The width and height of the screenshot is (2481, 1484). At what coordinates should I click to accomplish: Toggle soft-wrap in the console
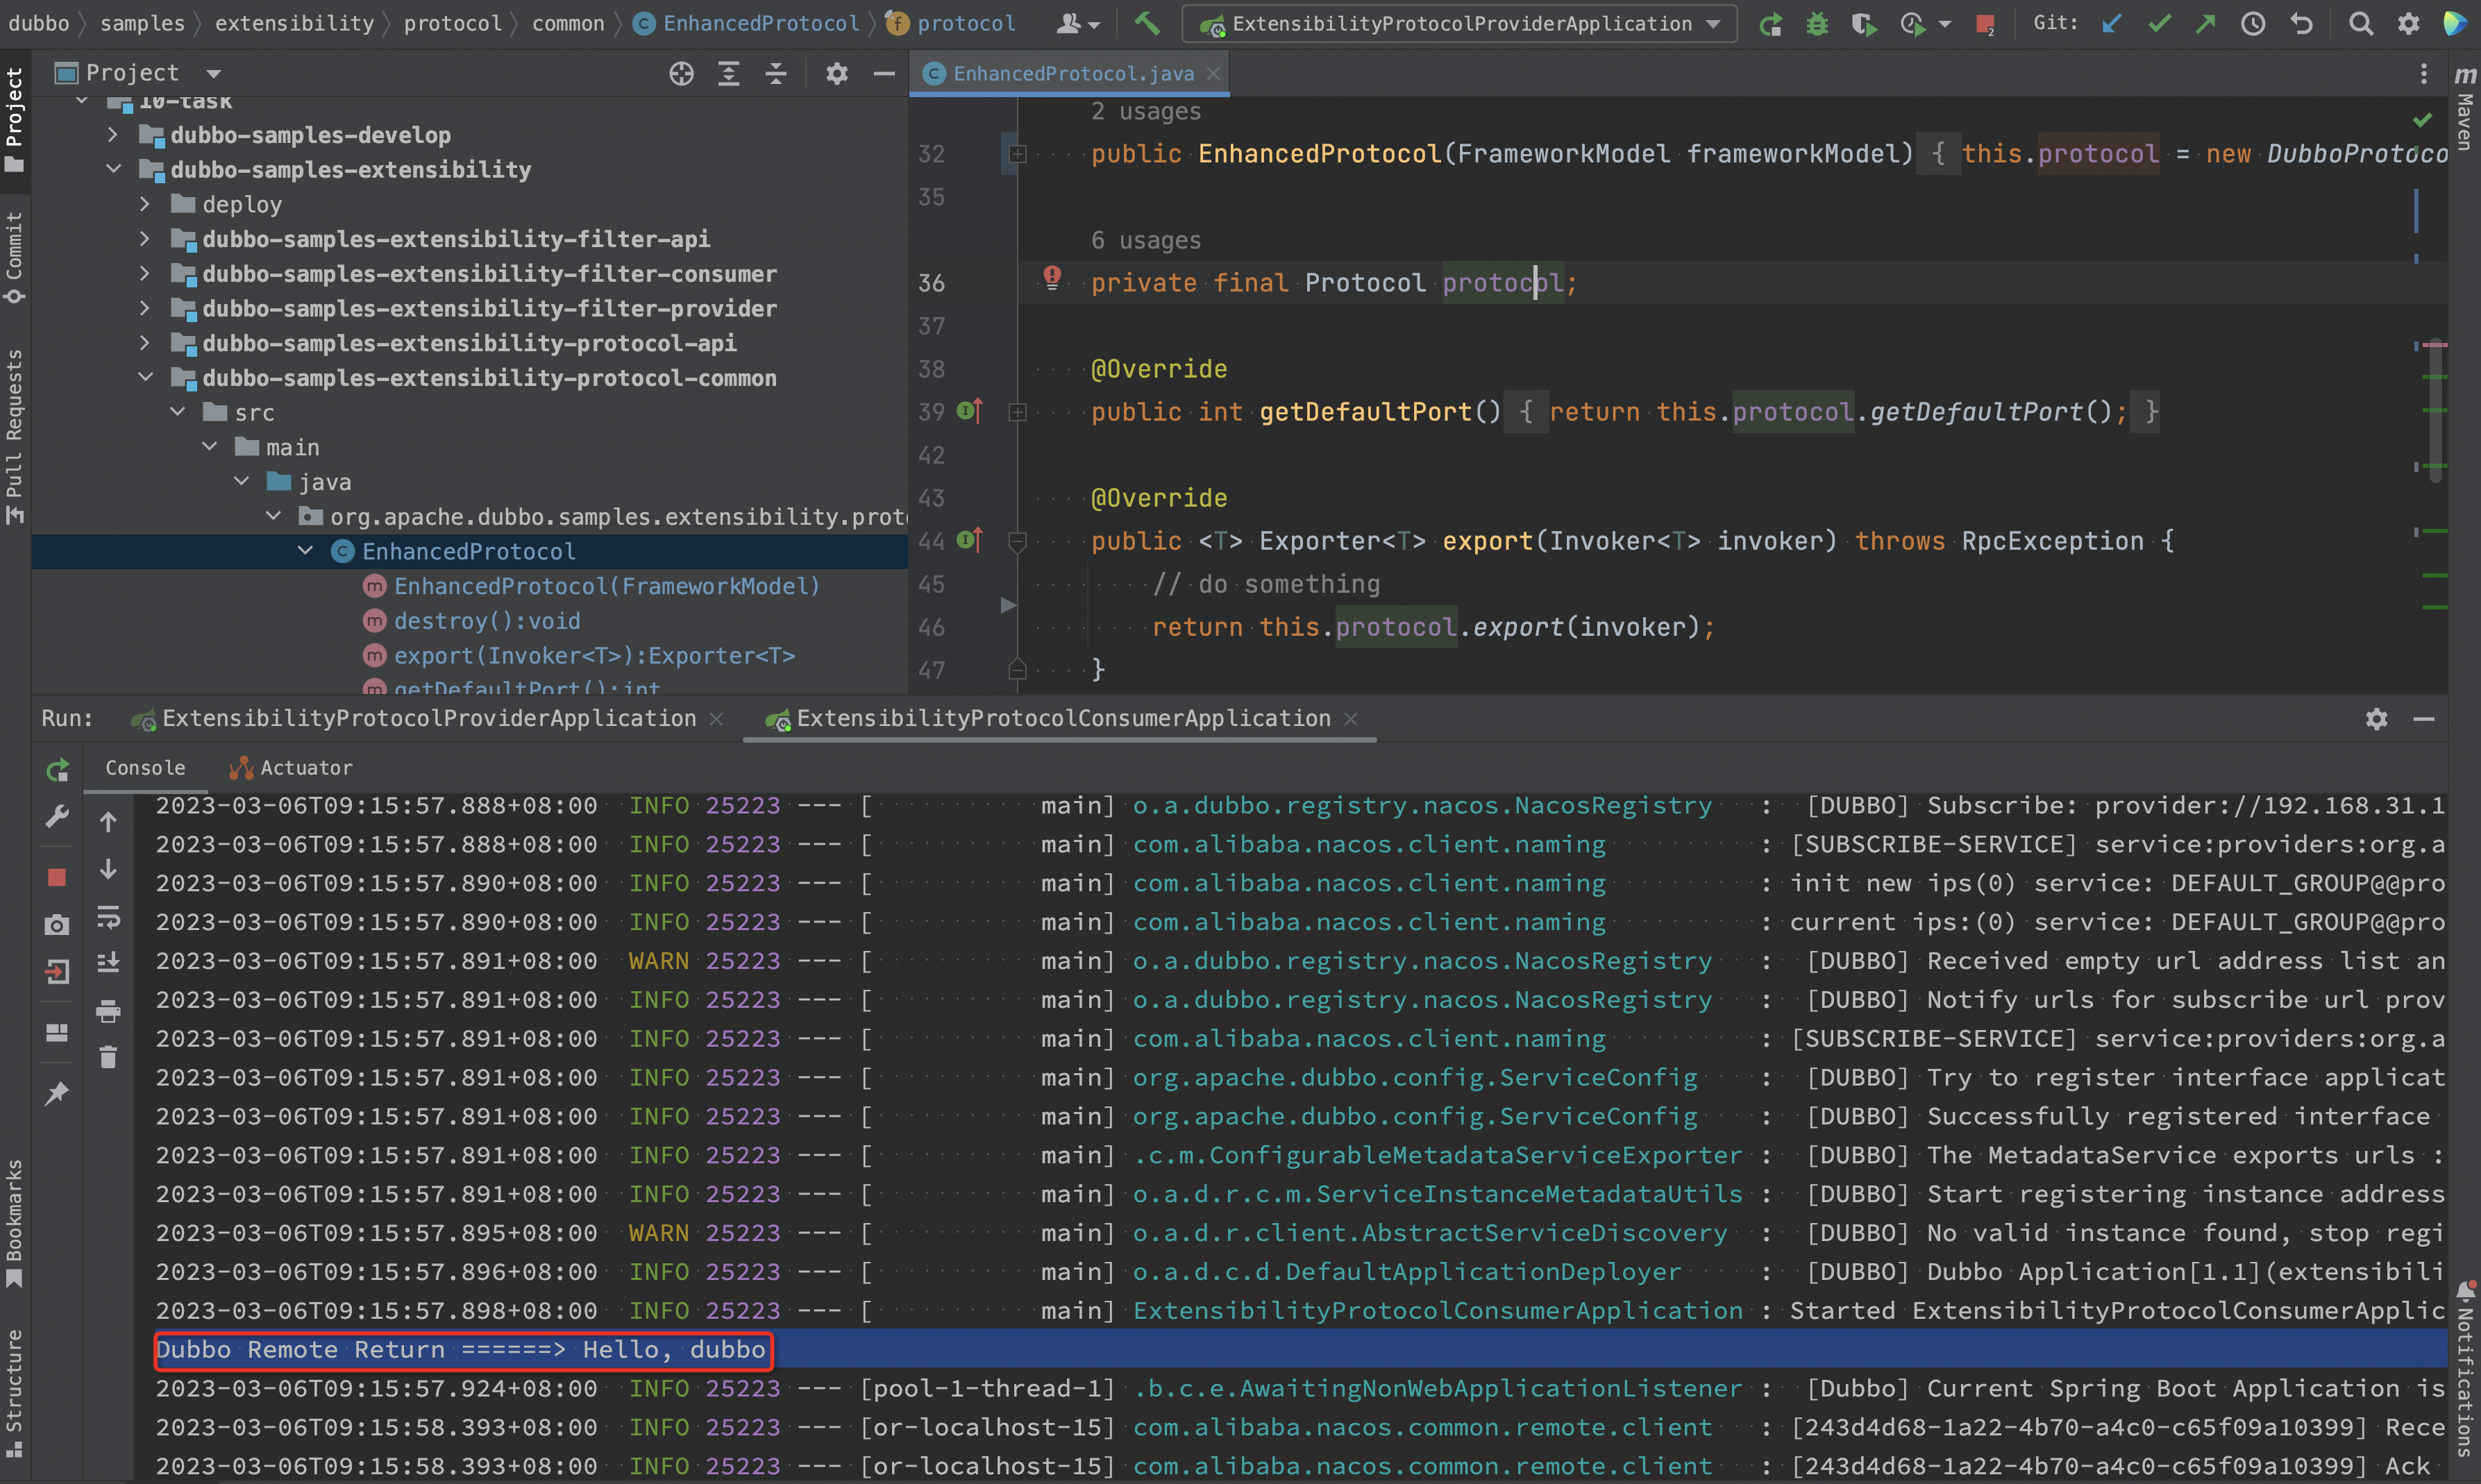click(x=108, y=917)
